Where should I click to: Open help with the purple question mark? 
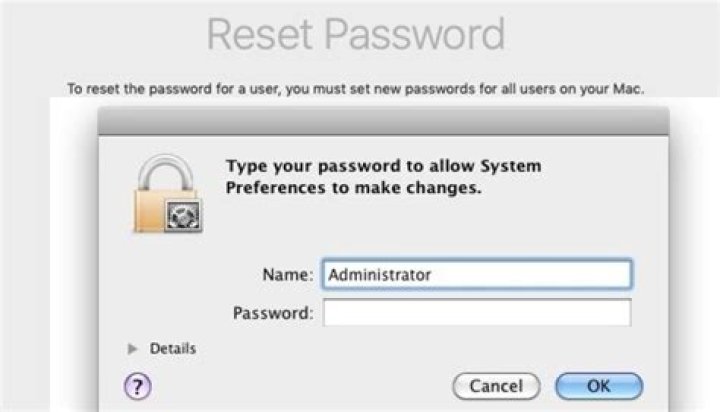[137, 384]
